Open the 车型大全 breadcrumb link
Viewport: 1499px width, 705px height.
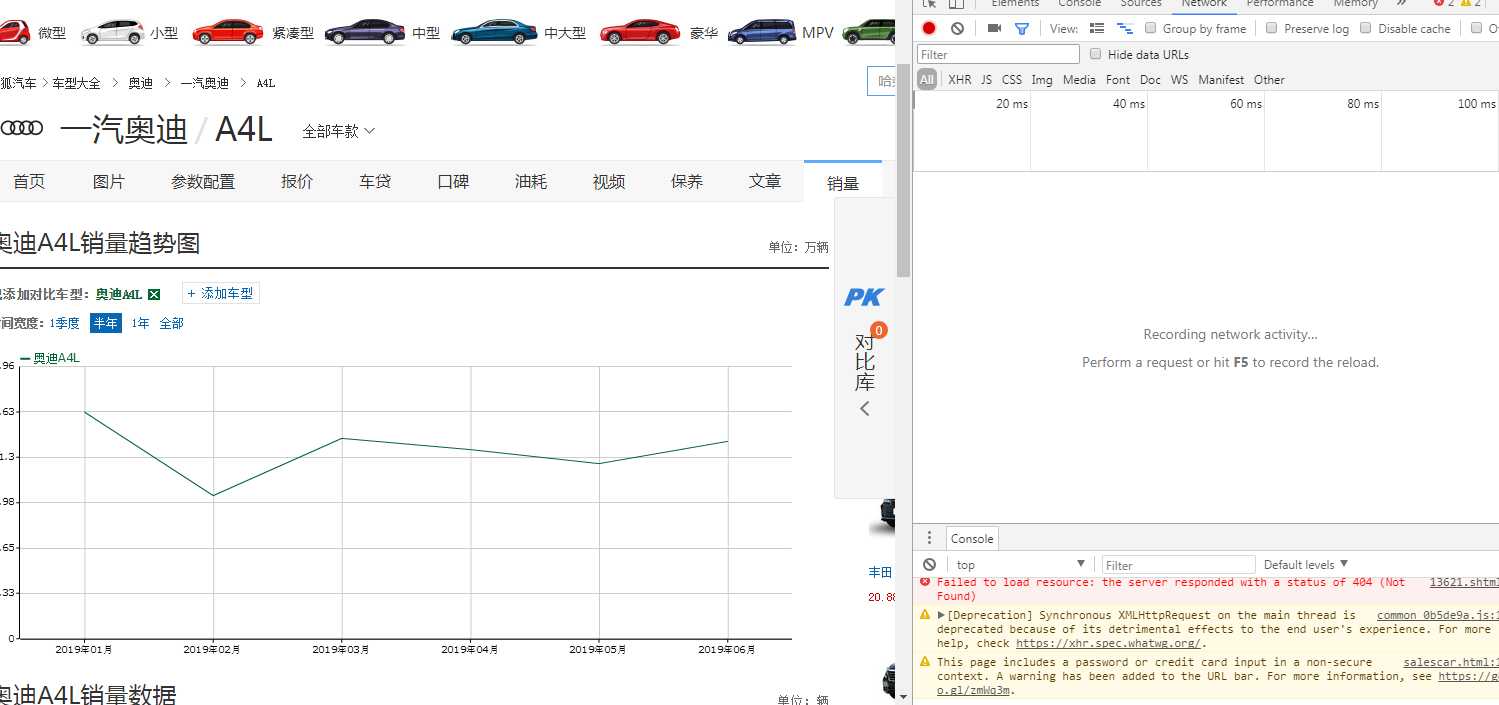tap(77, 83)
